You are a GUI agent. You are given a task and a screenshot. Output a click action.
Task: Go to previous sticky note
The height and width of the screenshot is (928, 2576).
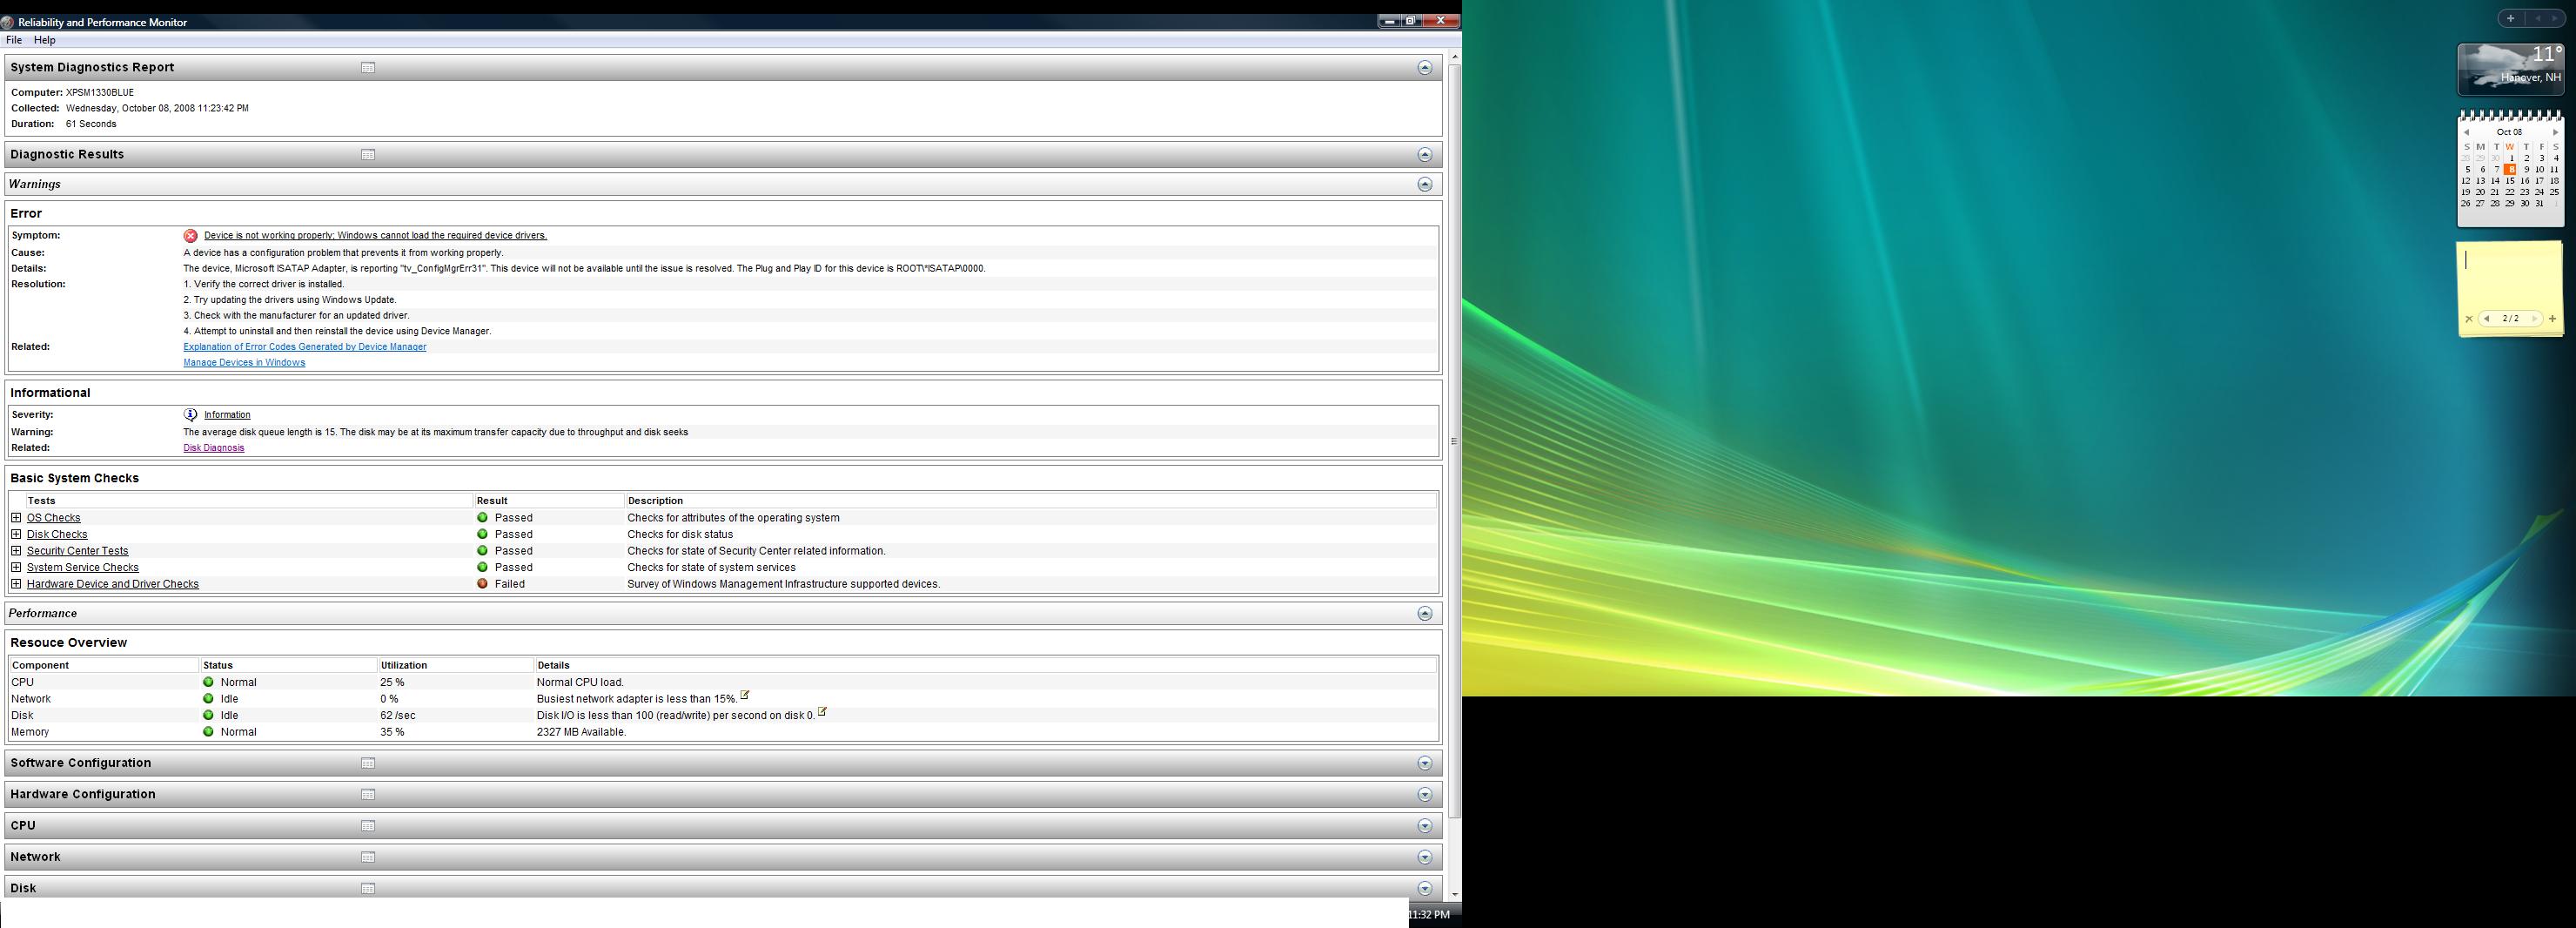[2487, 319]
